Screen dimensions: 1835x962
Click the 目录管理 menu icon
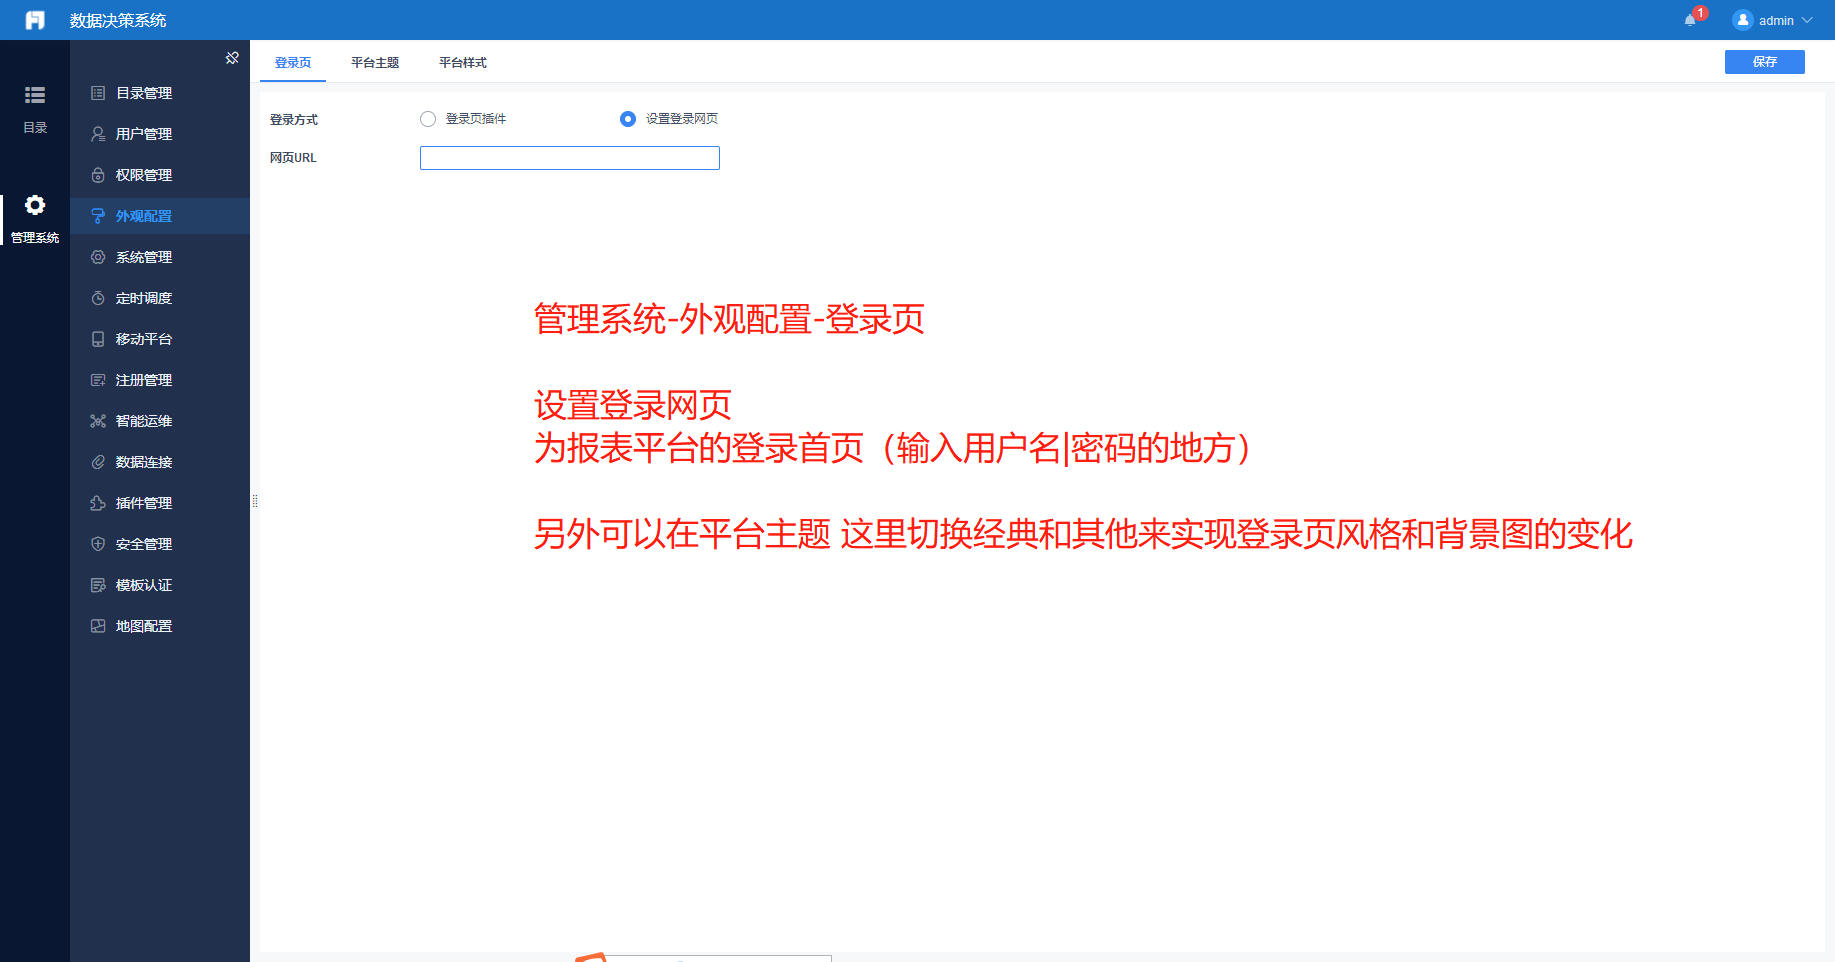(98, 93)
